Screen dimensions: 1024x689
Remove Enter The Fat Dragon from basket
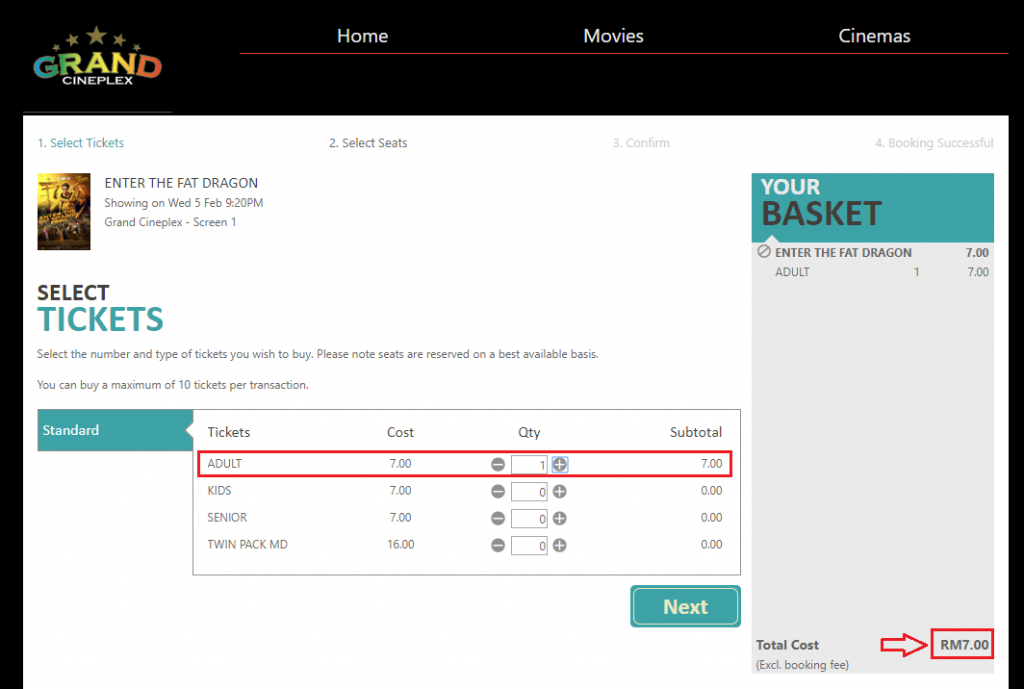[764, 252]
